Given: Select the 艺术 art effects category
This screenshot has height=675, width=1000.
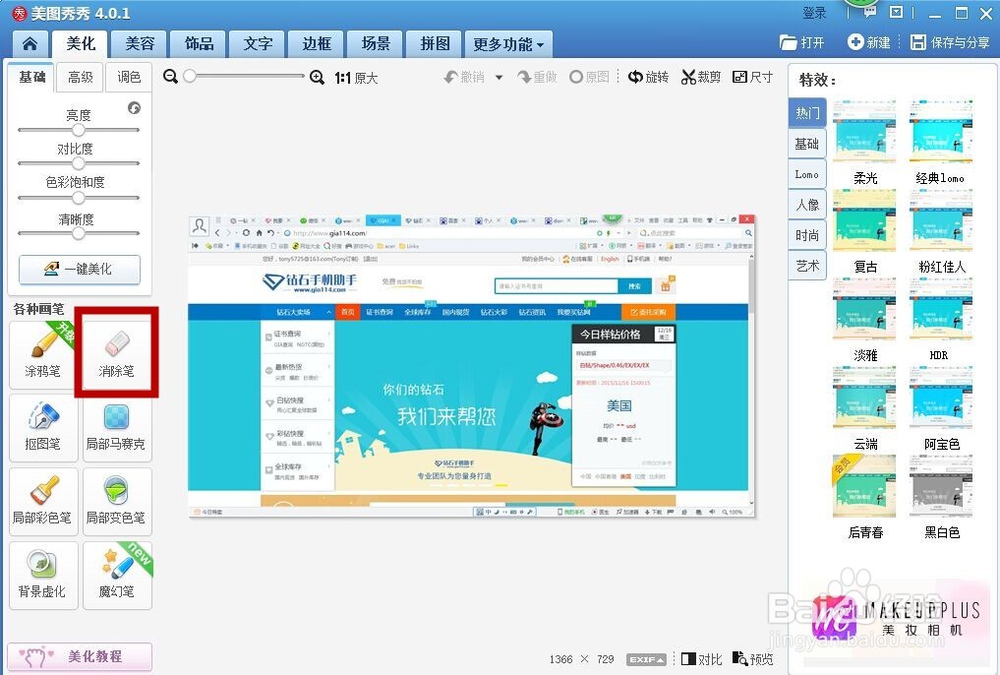Looking at the screenshot, I should coord(807,266).
